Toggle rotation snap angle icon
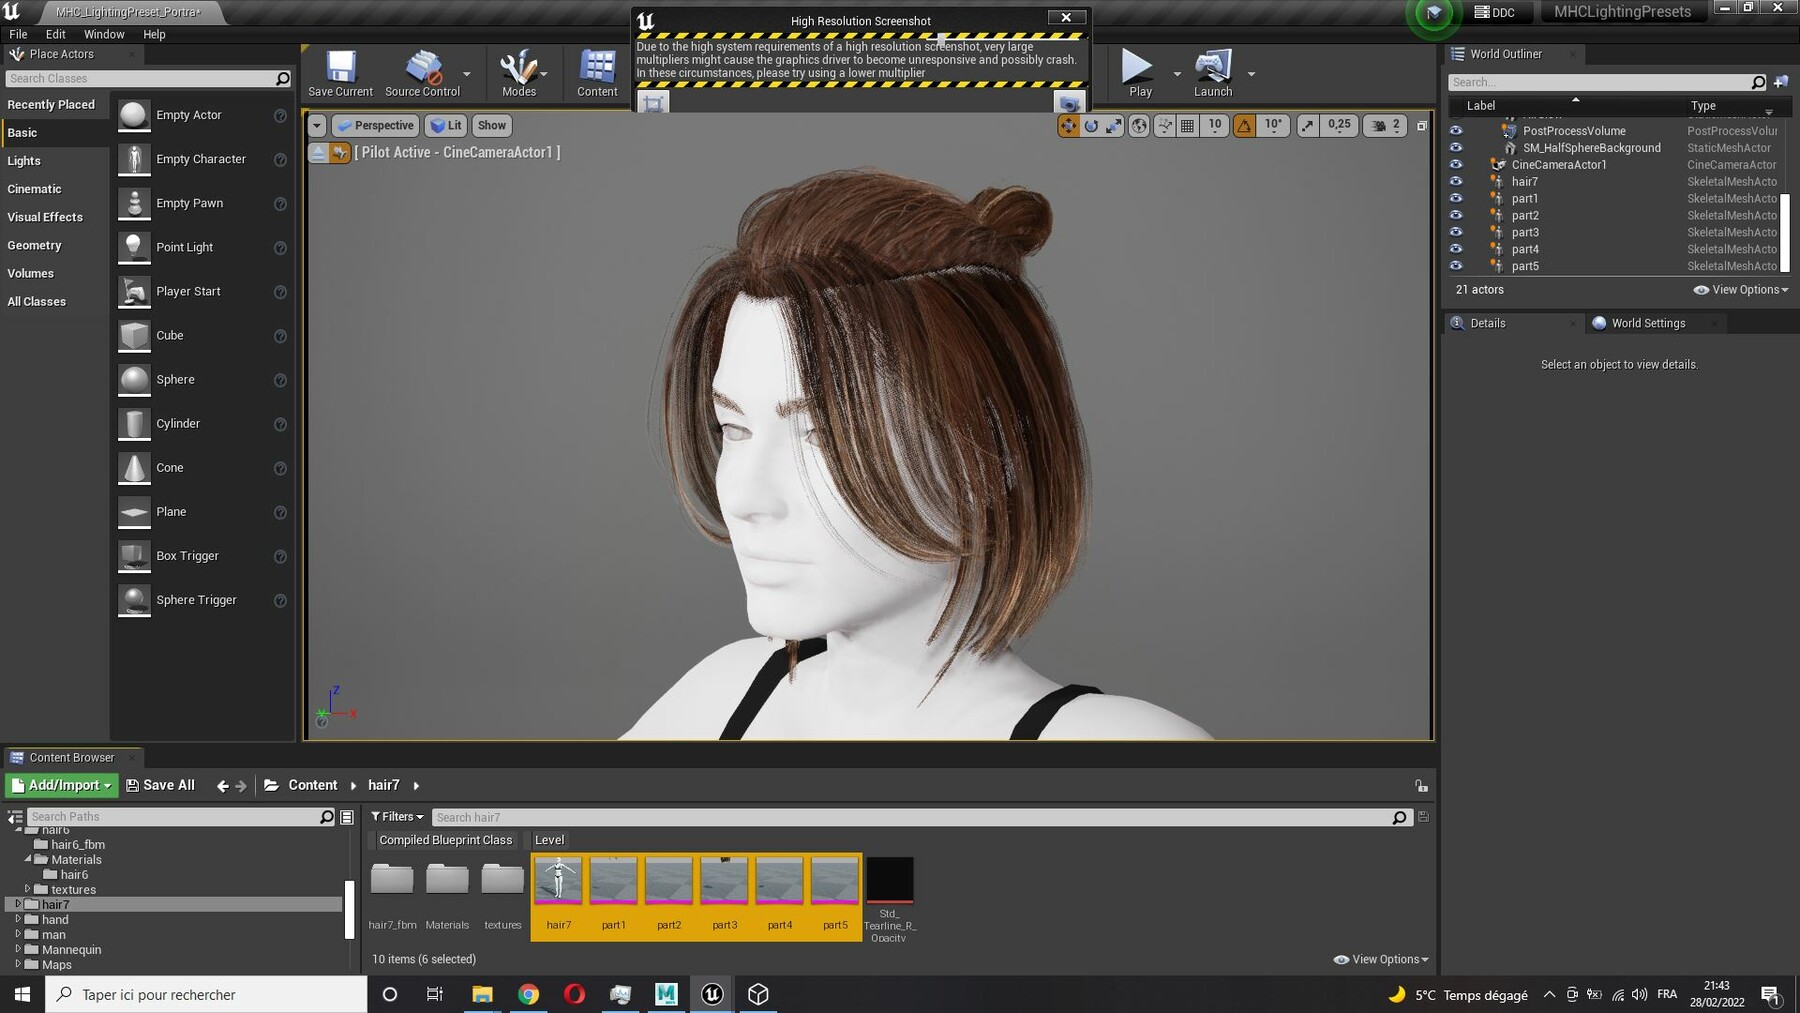 [1244, 125]
